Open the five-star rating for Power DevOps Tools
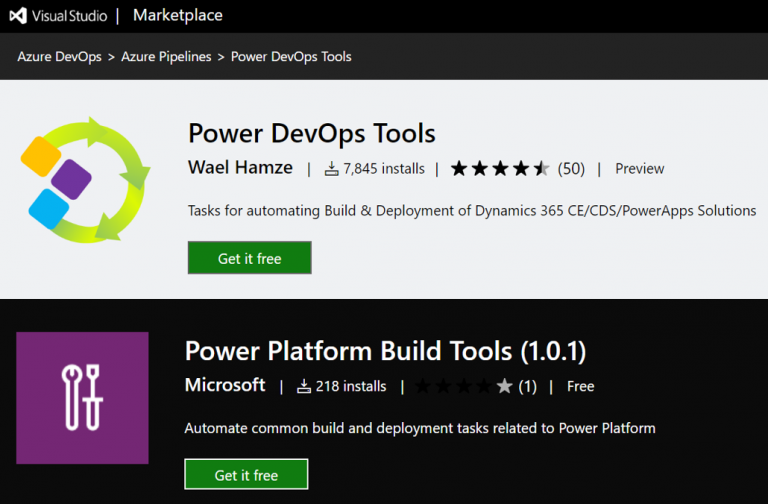Screen dimensions: 768x504 [500, 168]
